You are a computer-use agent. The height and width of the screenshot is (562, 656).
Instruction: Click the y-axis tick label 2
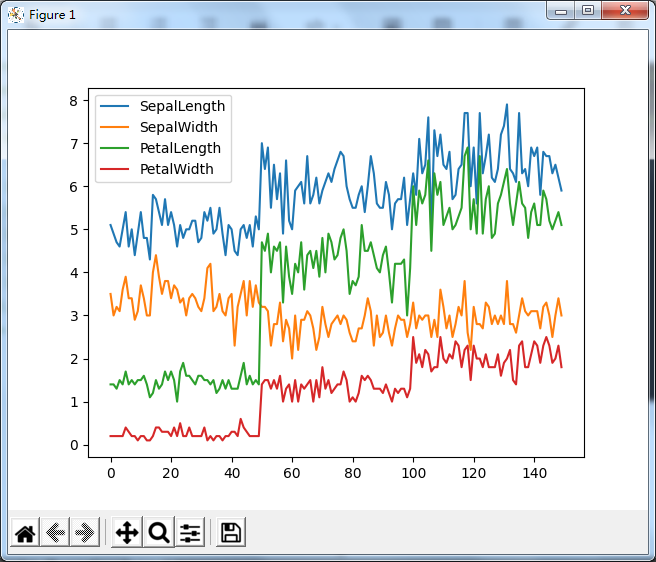click(74, 359)
